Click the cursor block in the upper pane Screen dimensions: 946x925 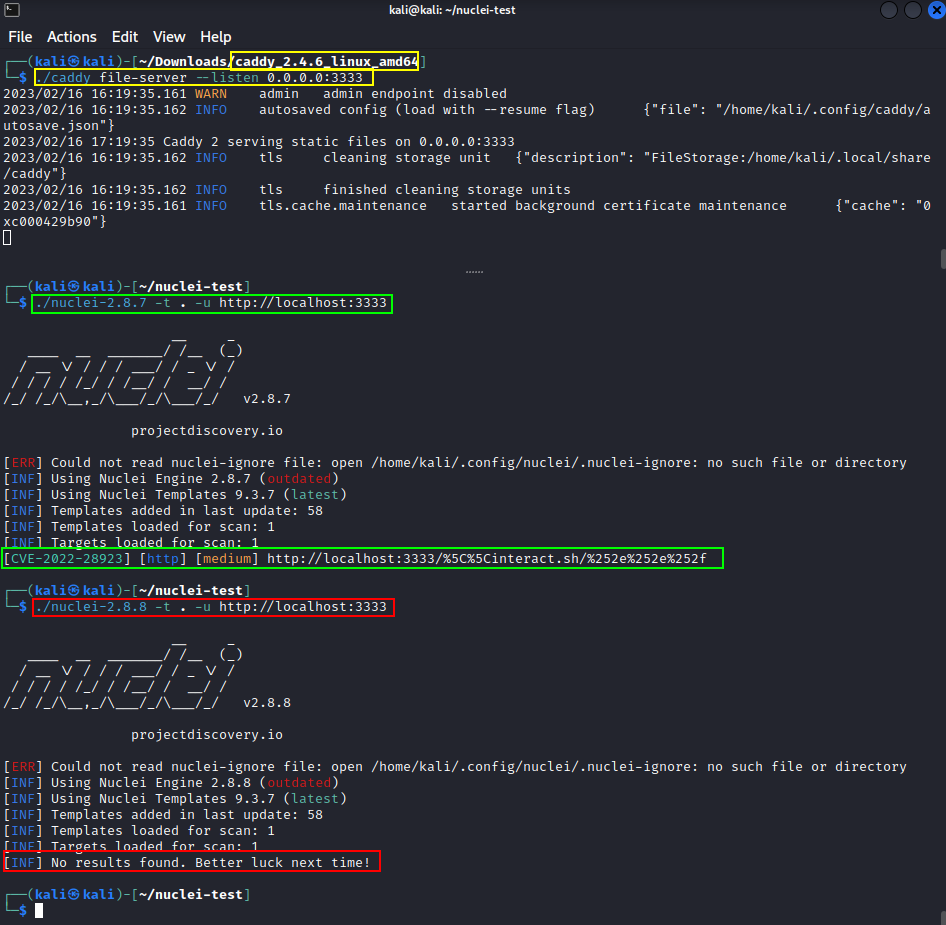click(x=7, y=238)
